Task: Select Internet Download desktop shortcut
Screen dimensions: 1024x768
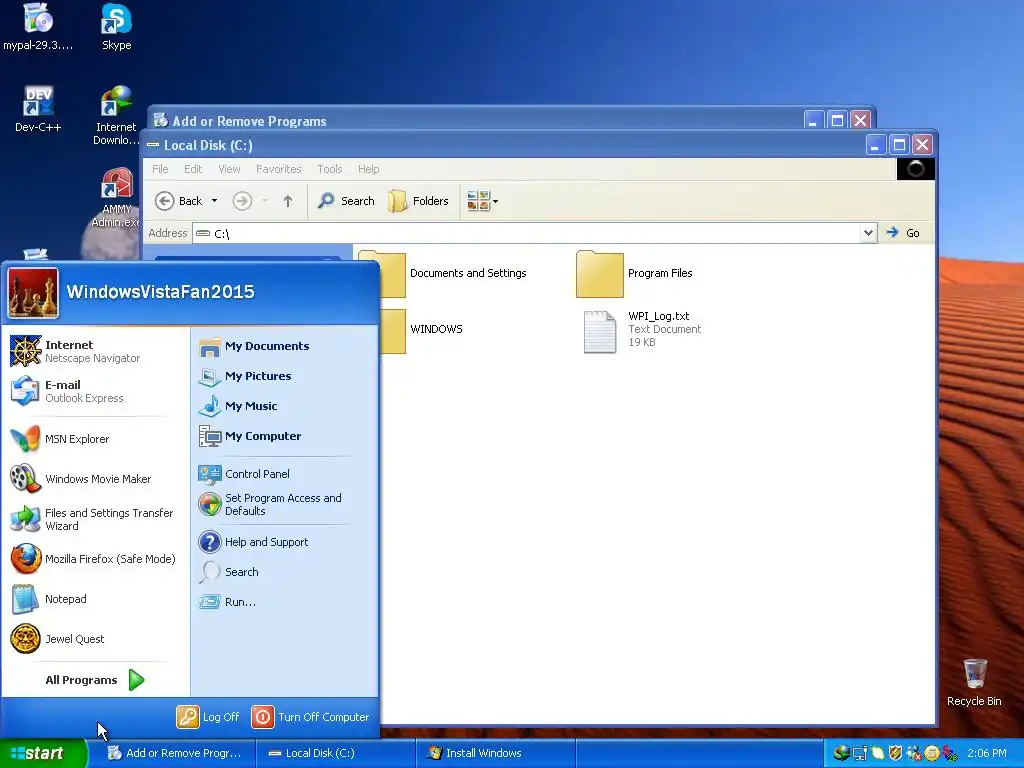Action: tap(116, 116)
